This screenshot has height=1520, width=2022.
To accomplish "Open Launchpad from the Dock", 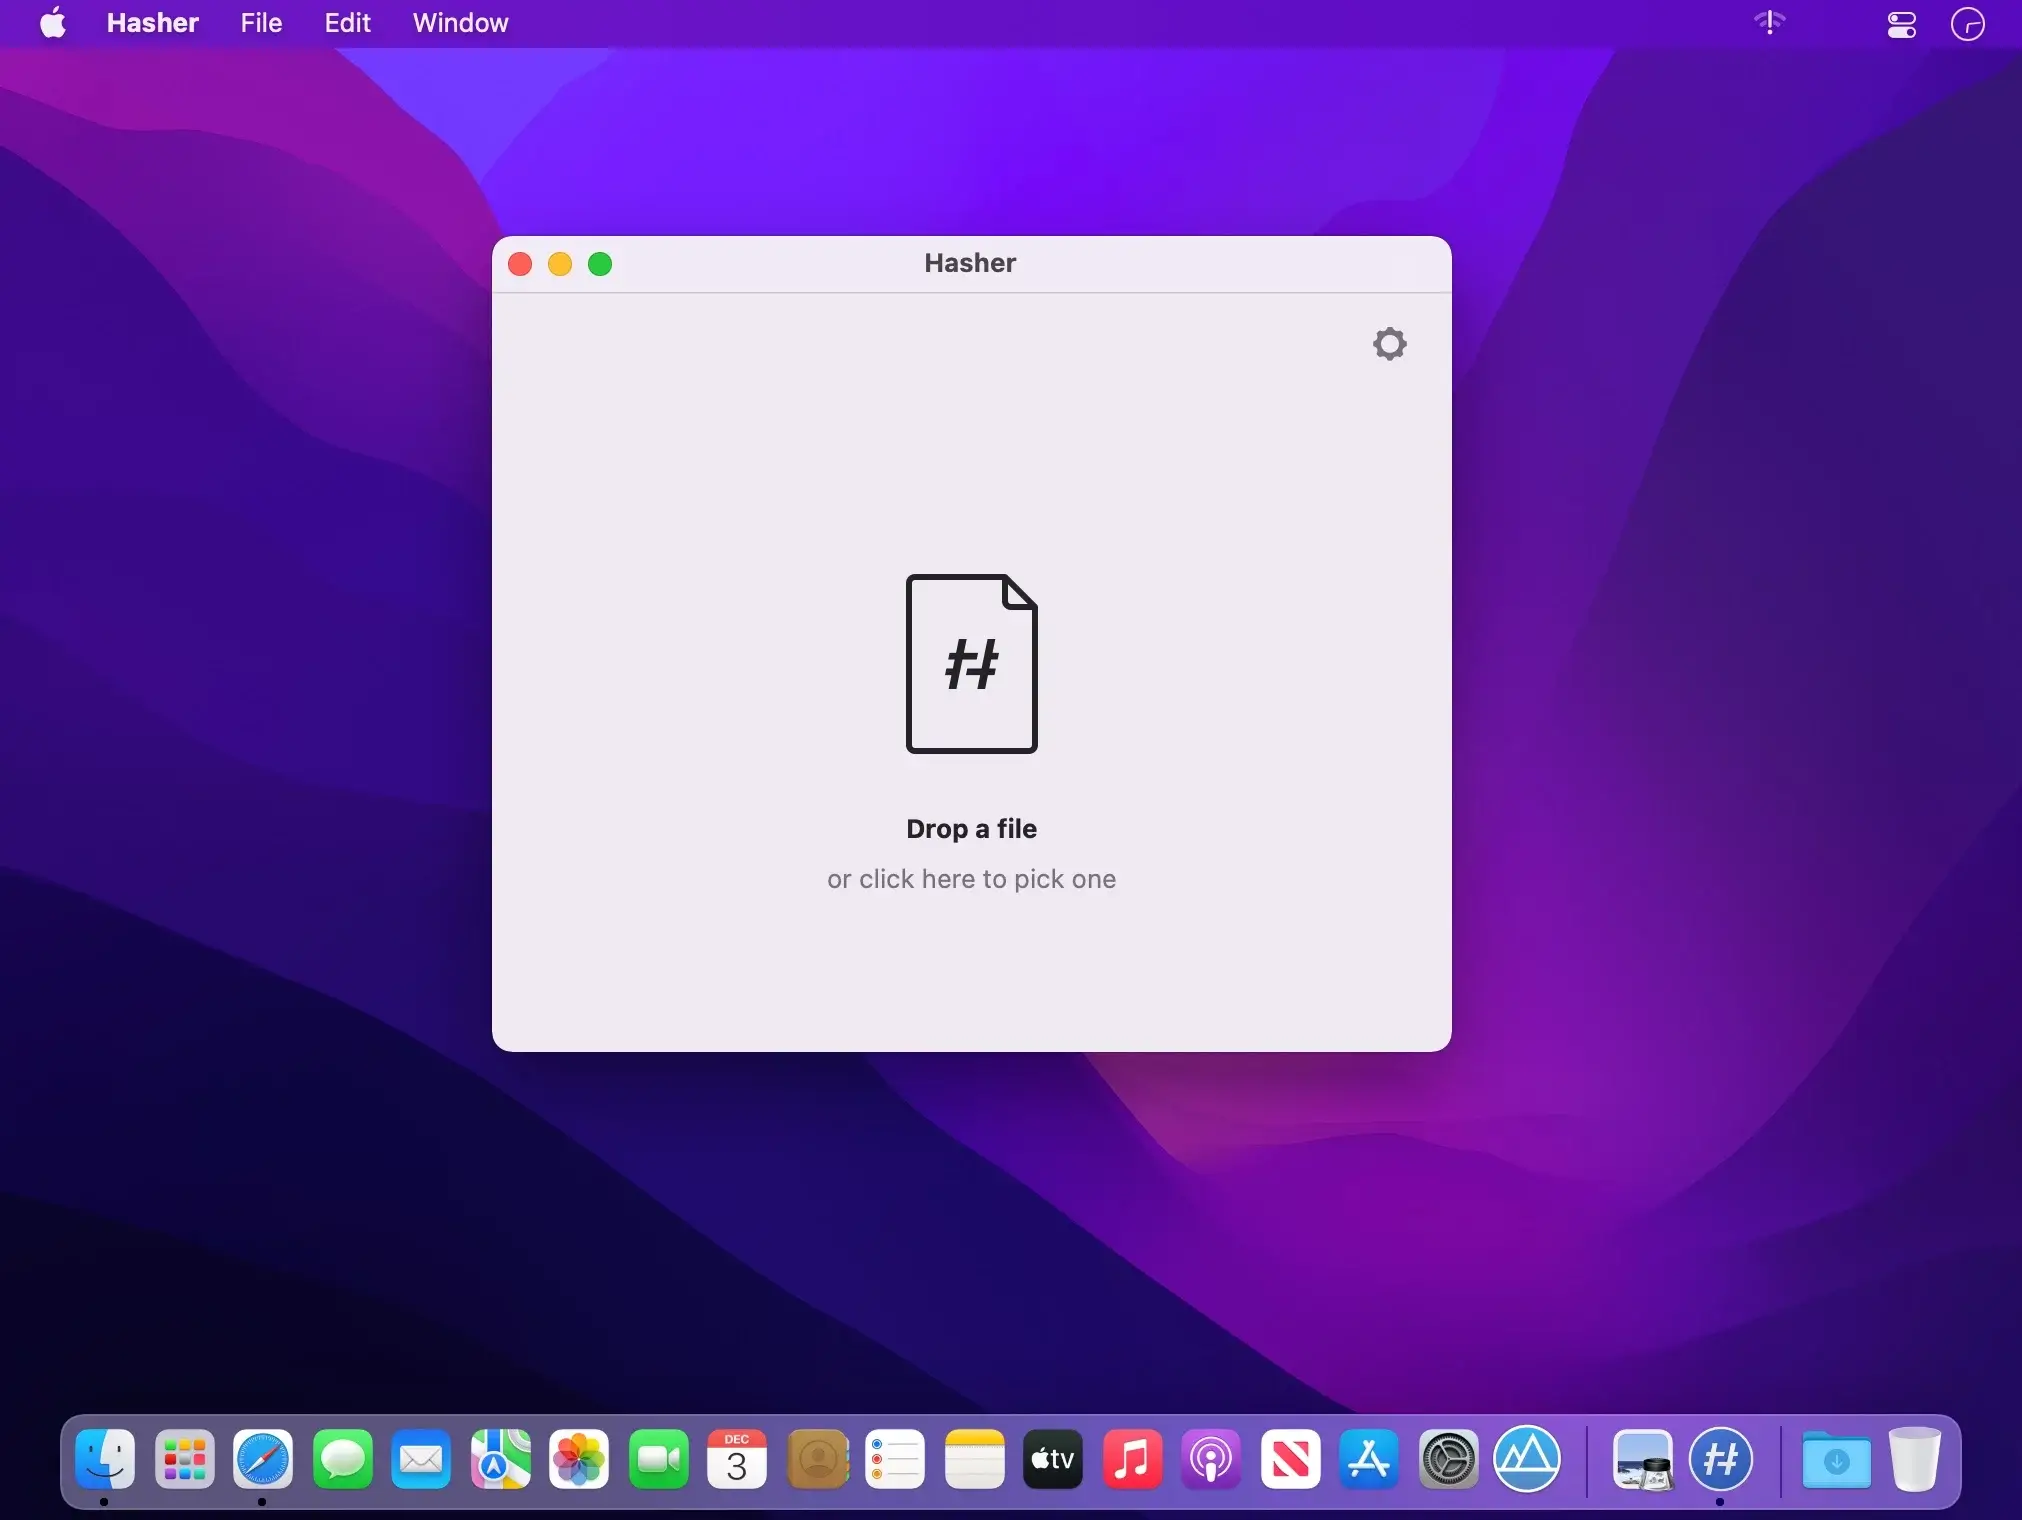I will (184, 1459).
